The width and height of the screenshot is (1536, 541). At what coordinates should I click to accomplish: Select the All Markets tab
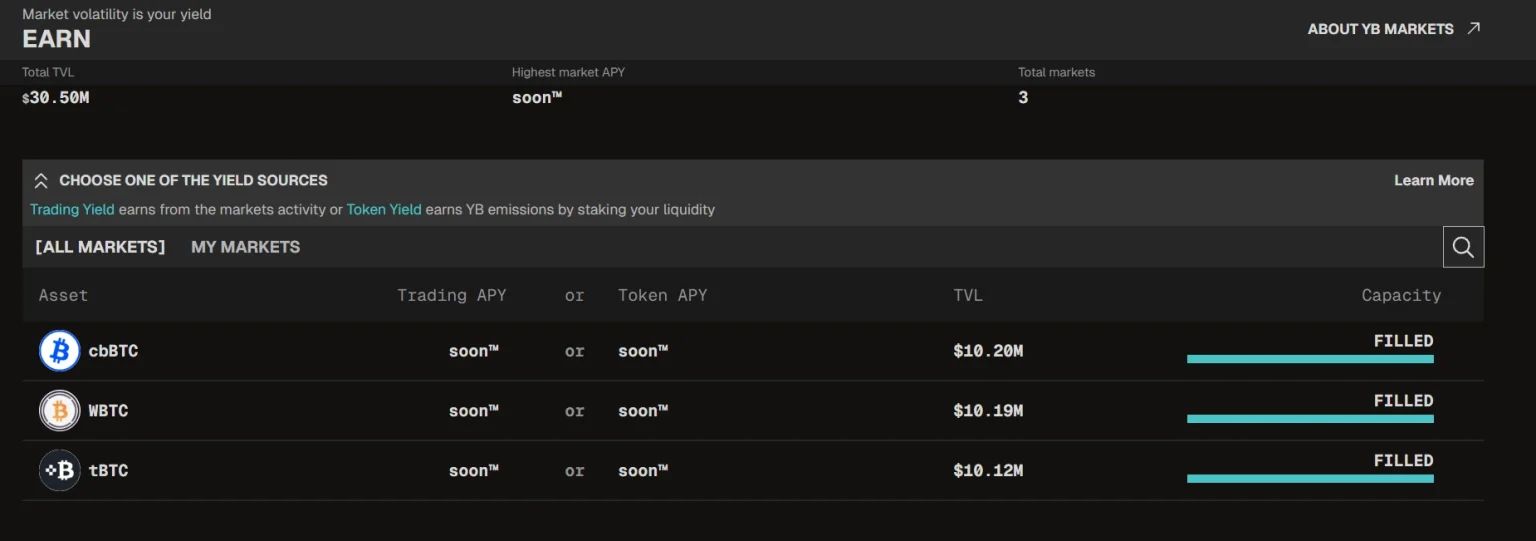point(100,247)
